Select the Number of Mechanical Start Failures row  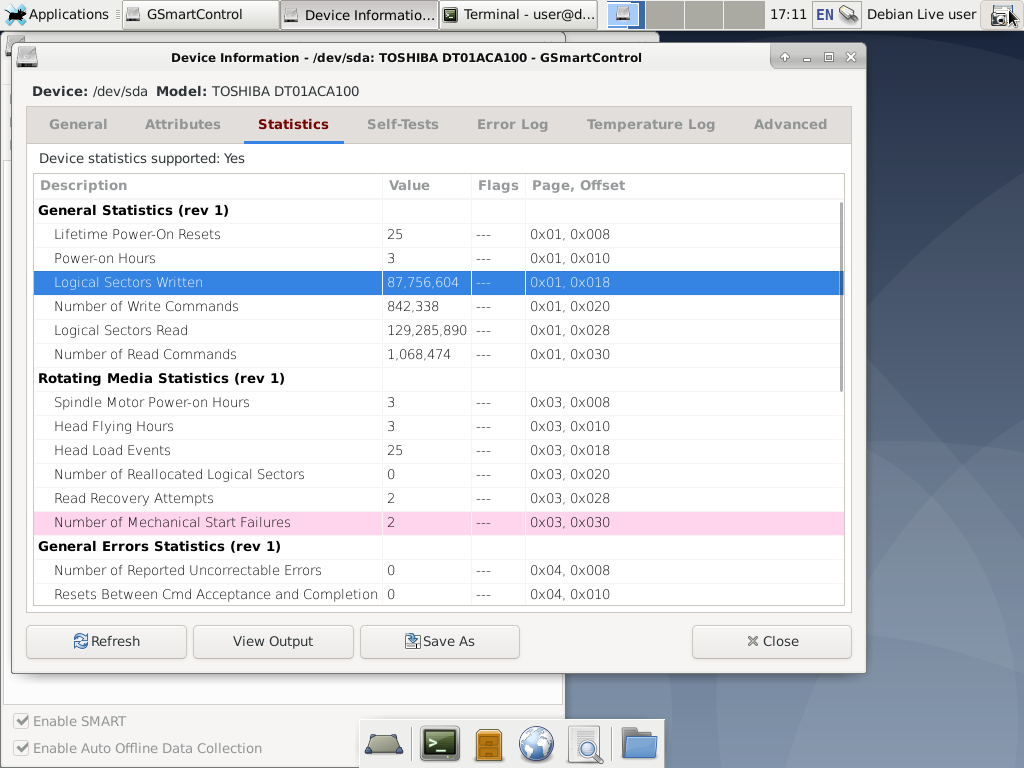(439, 522)
